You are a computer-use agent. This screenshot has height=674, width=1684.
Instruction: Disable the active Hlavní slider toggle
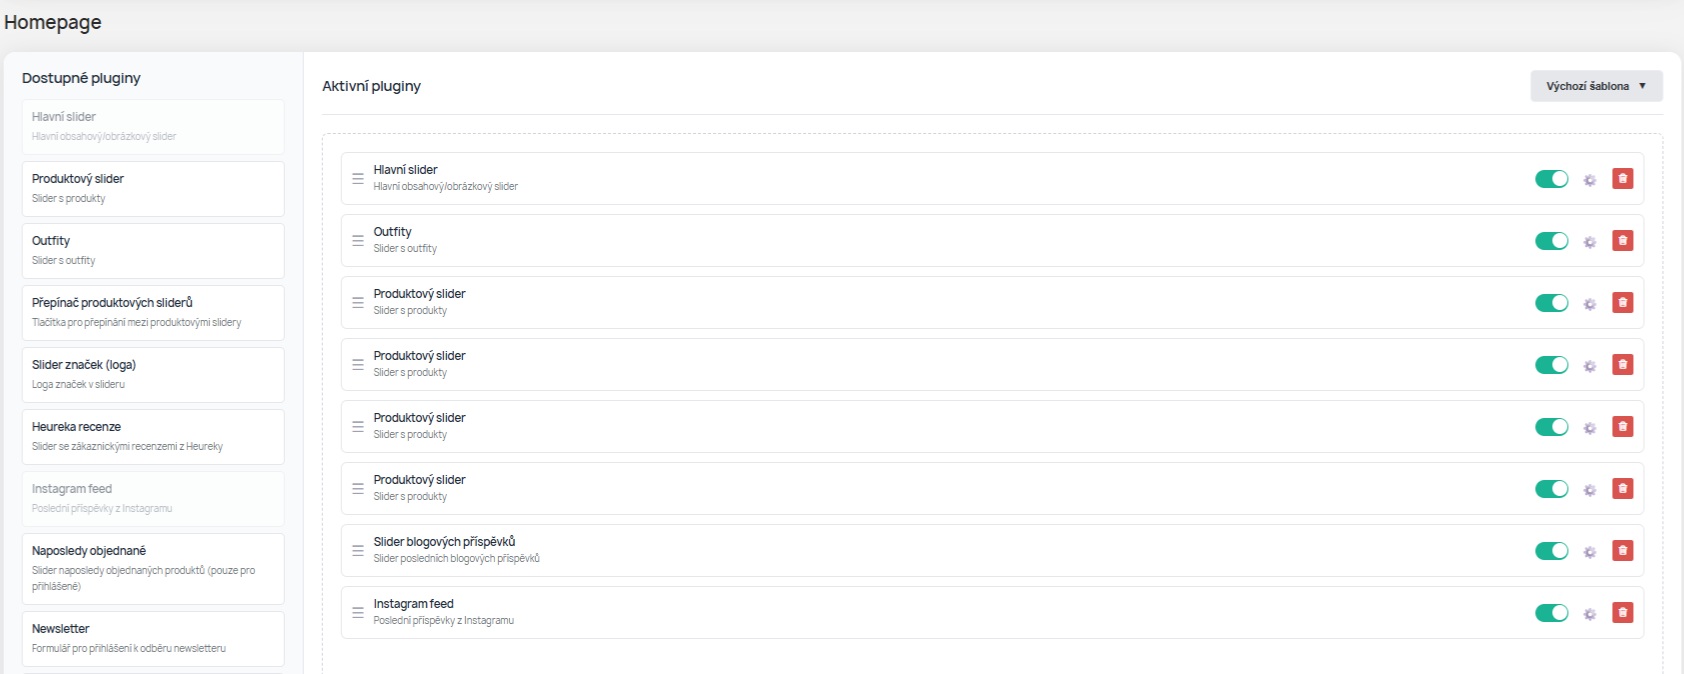(x=1551, y=179)
